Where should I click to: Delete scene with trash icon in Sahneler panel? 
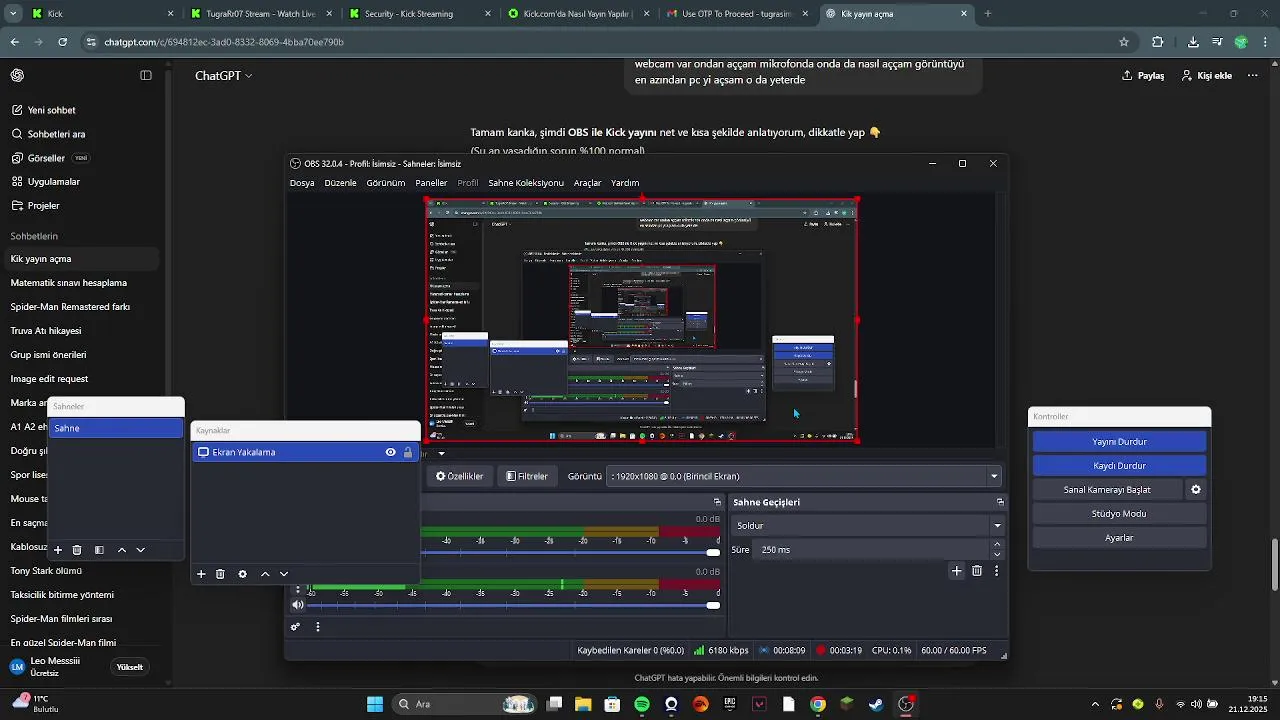[x=77, y=550]
